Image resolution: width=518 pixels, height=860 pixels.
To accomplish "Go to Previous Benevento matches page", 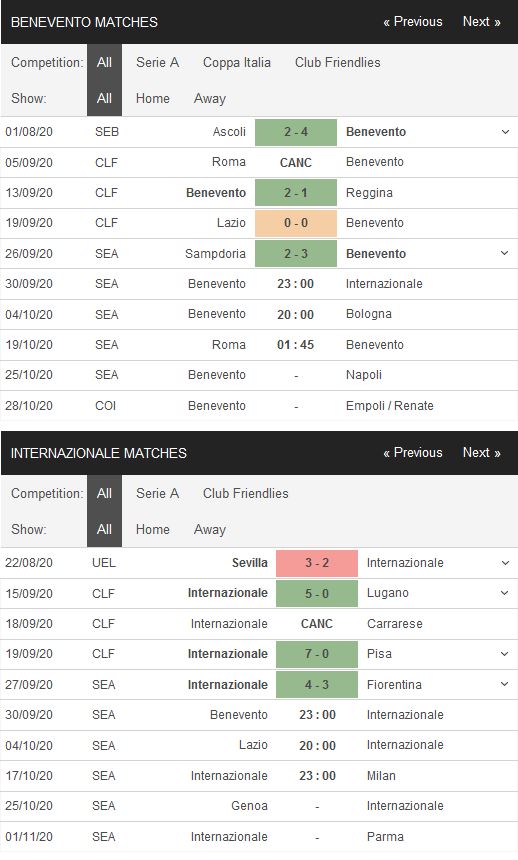I will pos(413,22).
